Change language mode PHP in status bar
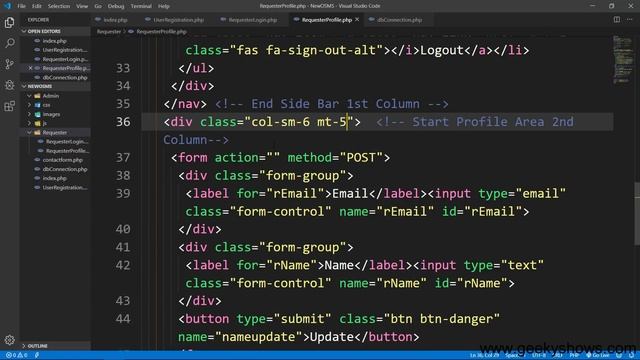 pyautogui.click(x=575, y=355)
